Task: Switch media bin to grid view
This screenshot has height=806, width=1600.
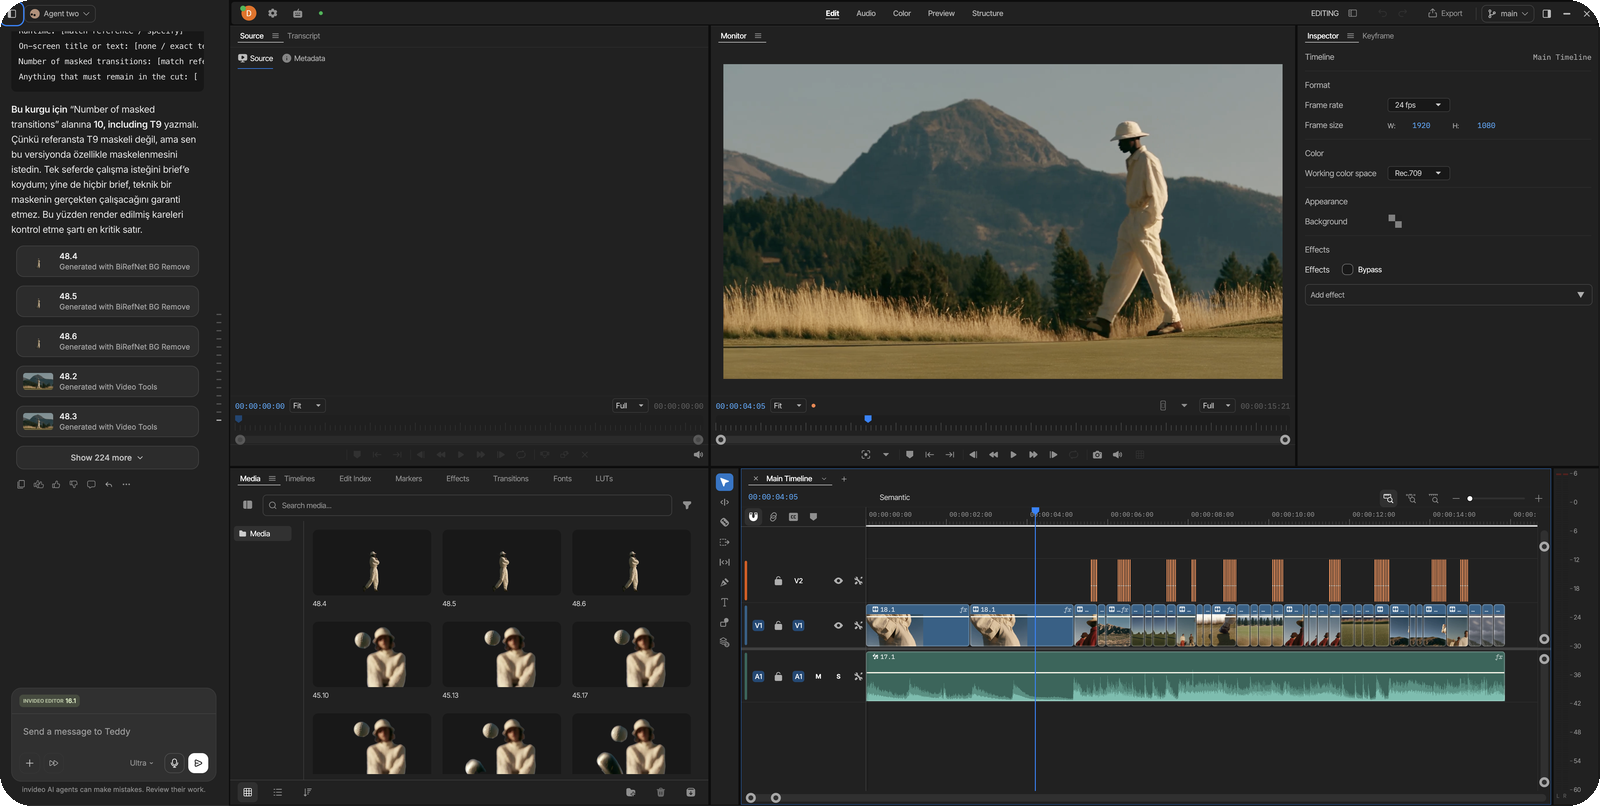Action: click(248, 792)
